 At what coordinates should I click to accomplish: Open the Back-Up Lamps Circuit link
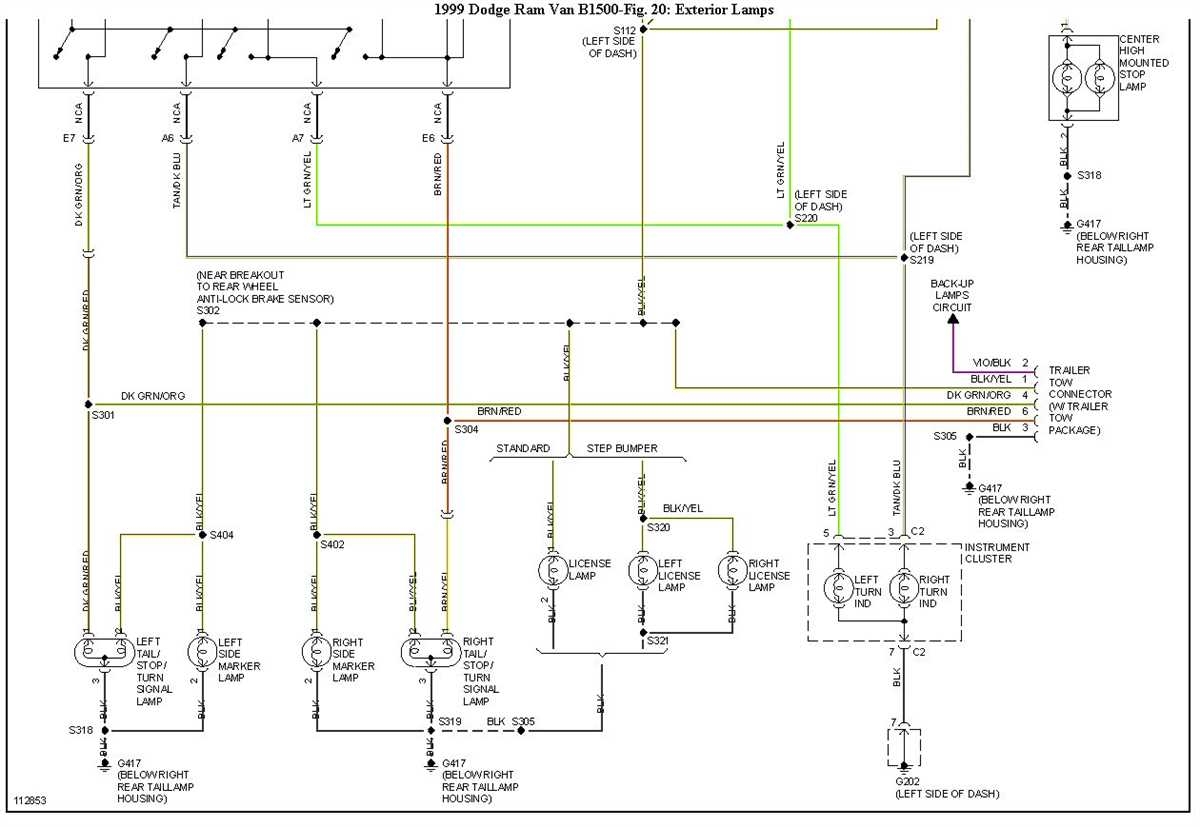pos(952,296)
